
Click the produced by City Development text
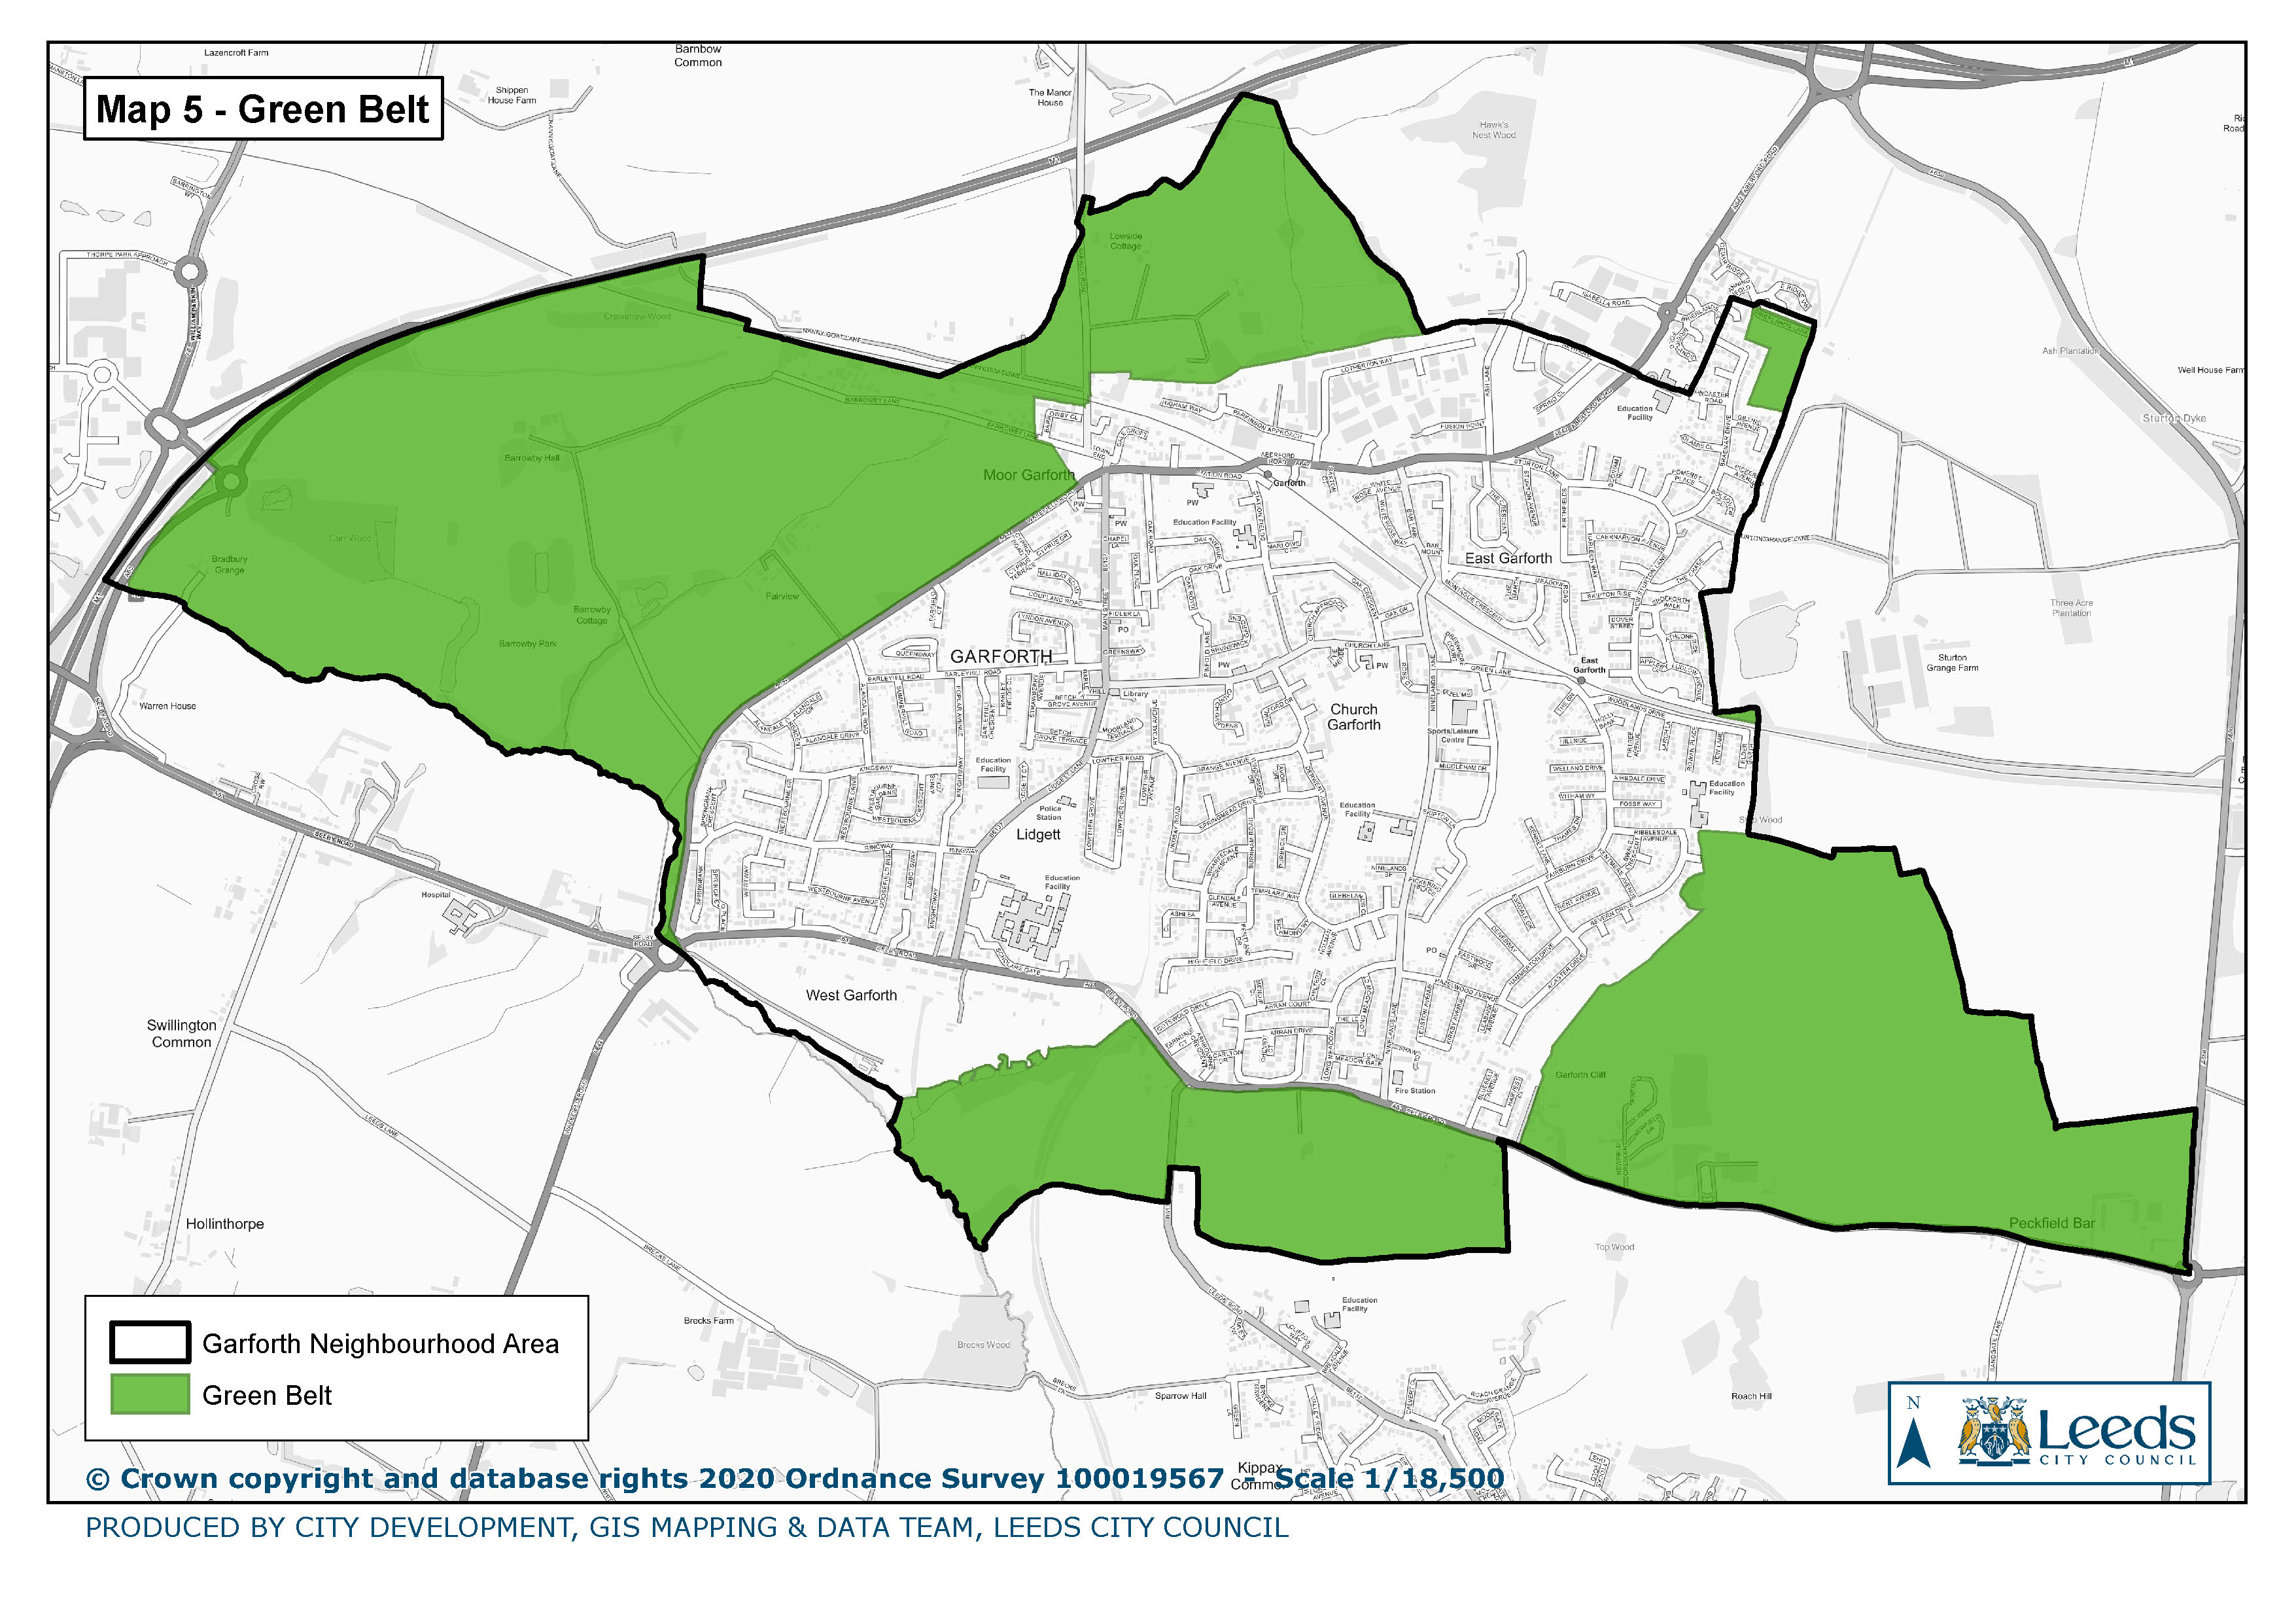686,1528
